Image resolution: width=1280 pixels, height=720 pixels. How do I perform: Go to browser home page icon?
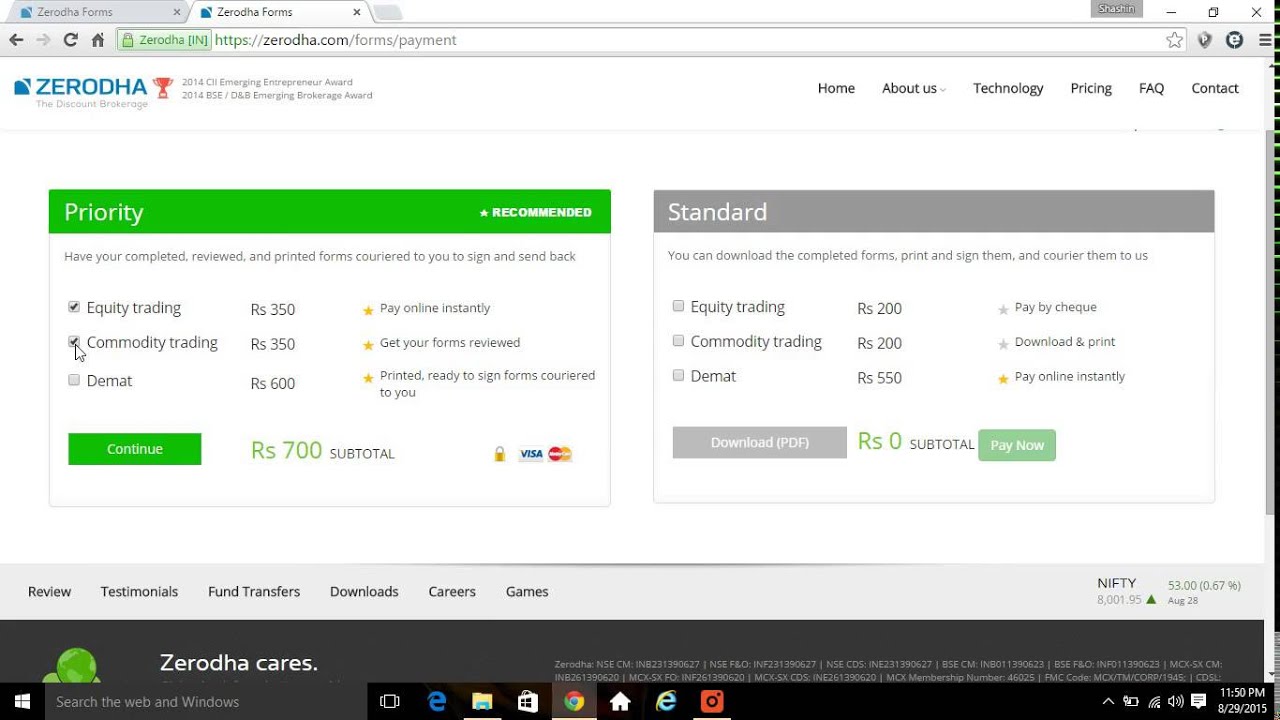click(98, 40)
